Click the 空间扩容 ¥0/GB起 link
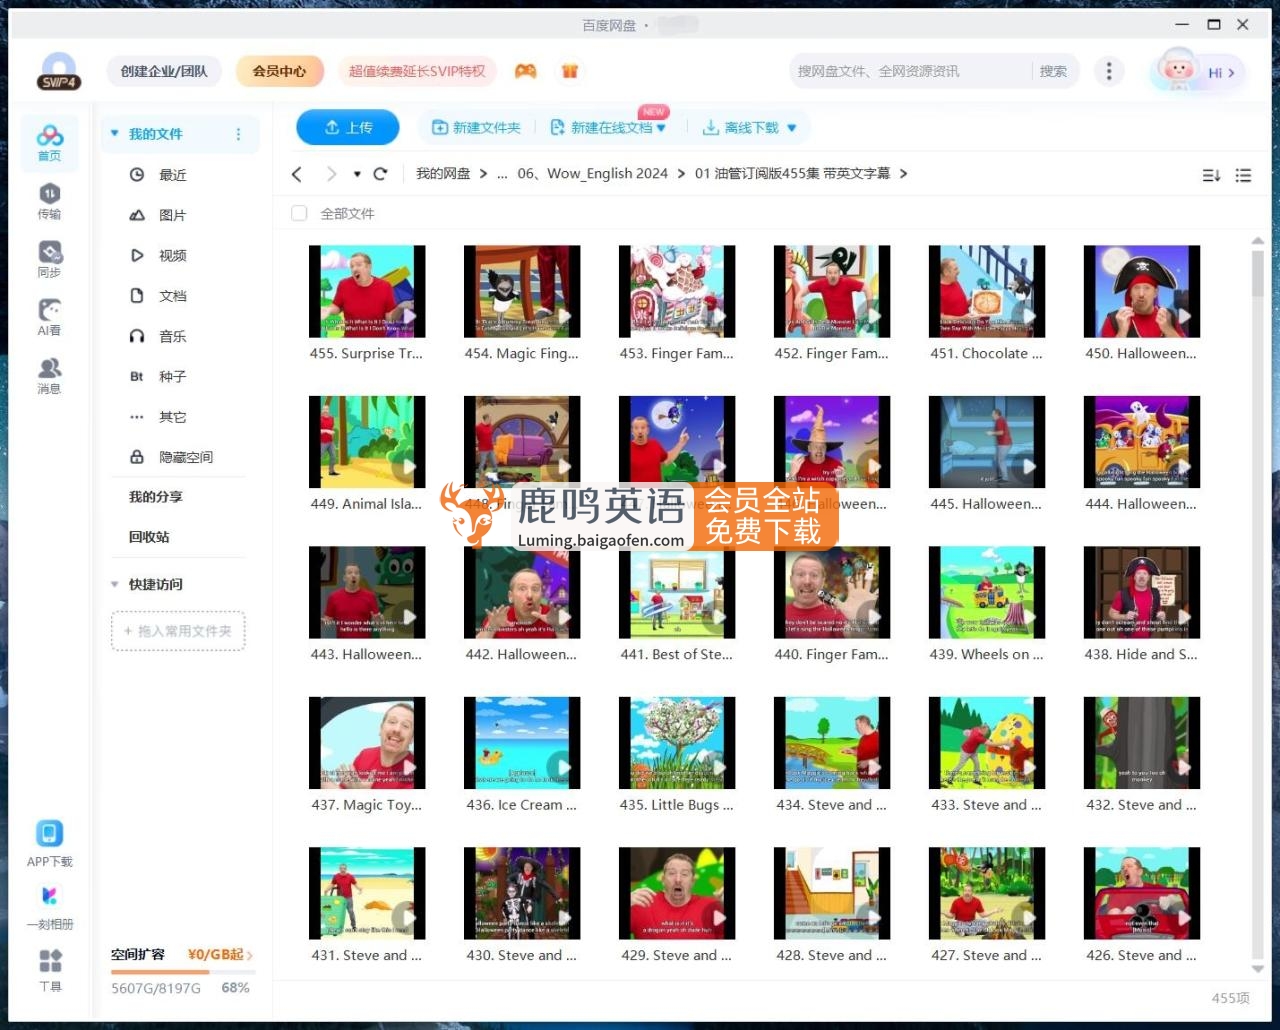The height and width of the screenshot is (1030, 1280). tap(181, 955)
